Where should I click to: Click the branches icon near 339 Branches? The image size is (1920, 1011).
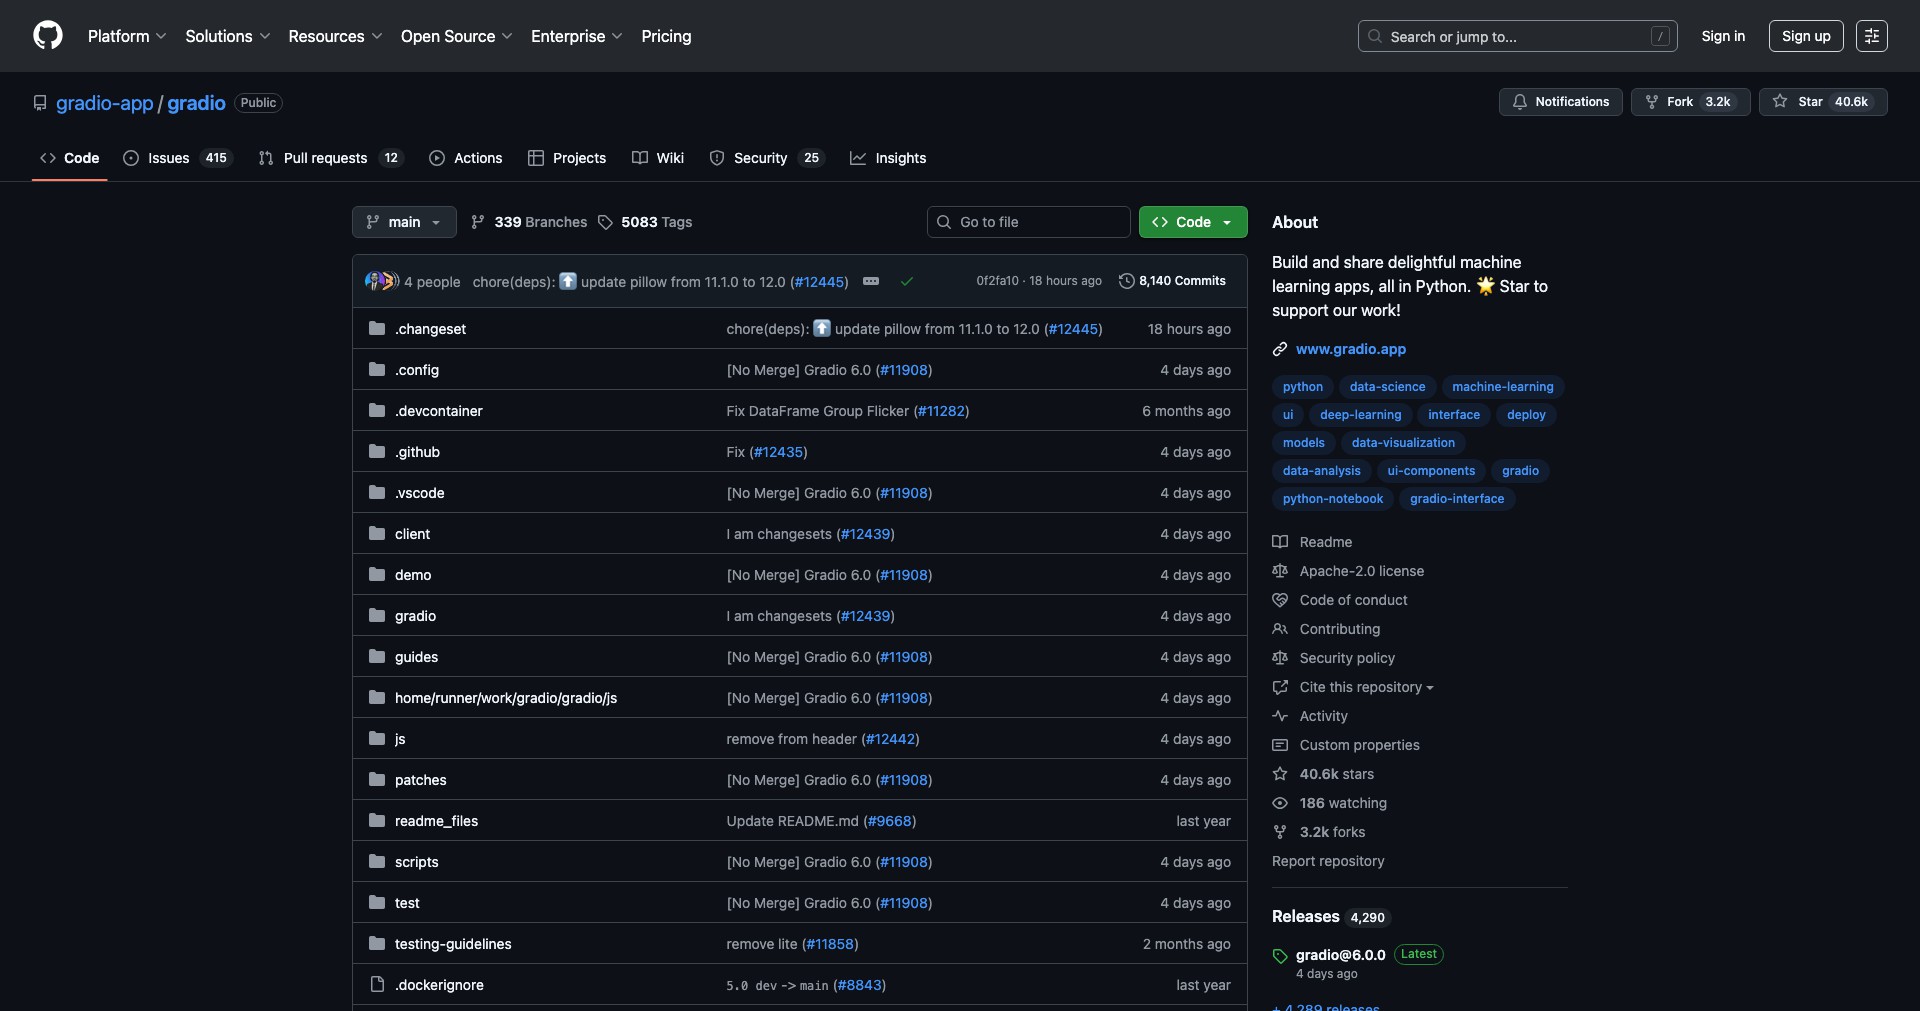(x=478, y=222)
